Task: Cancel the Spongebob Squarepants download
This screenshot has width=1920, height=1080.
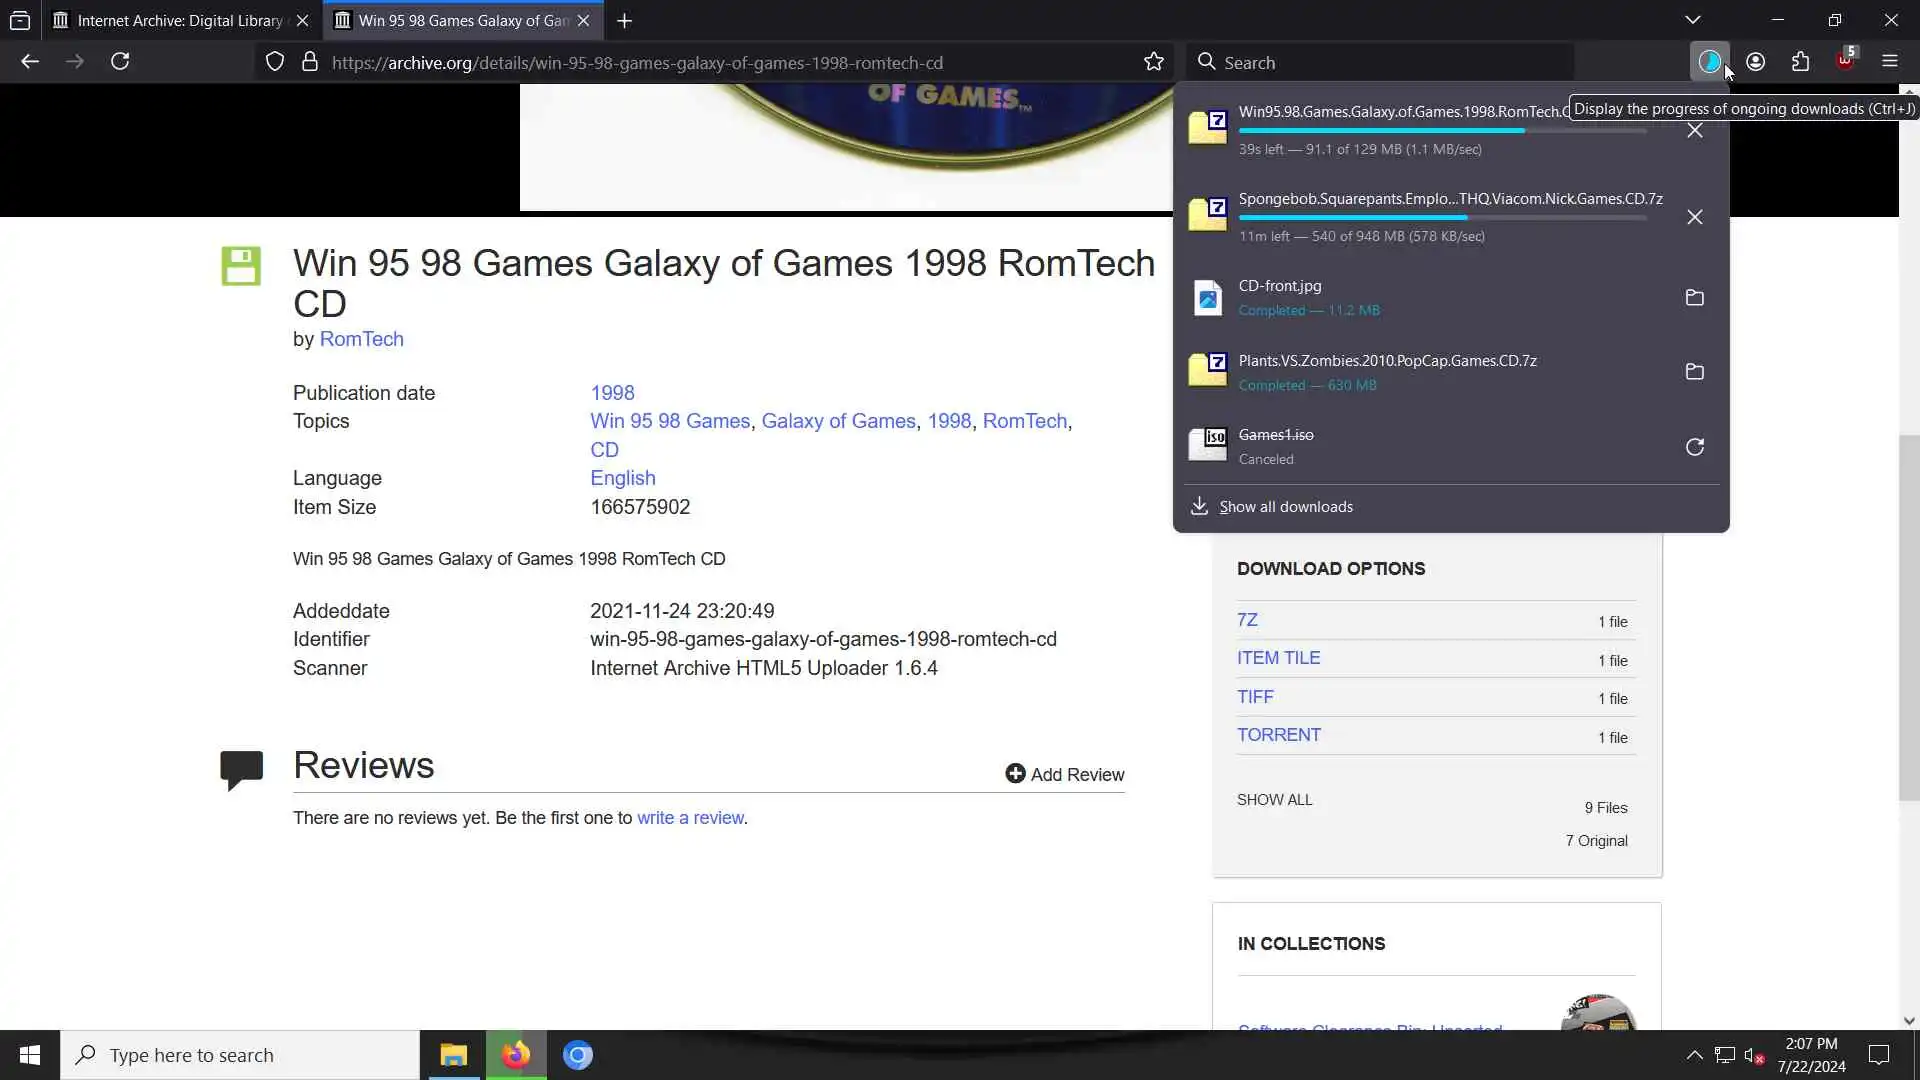Action: (x=1694, y=217)
